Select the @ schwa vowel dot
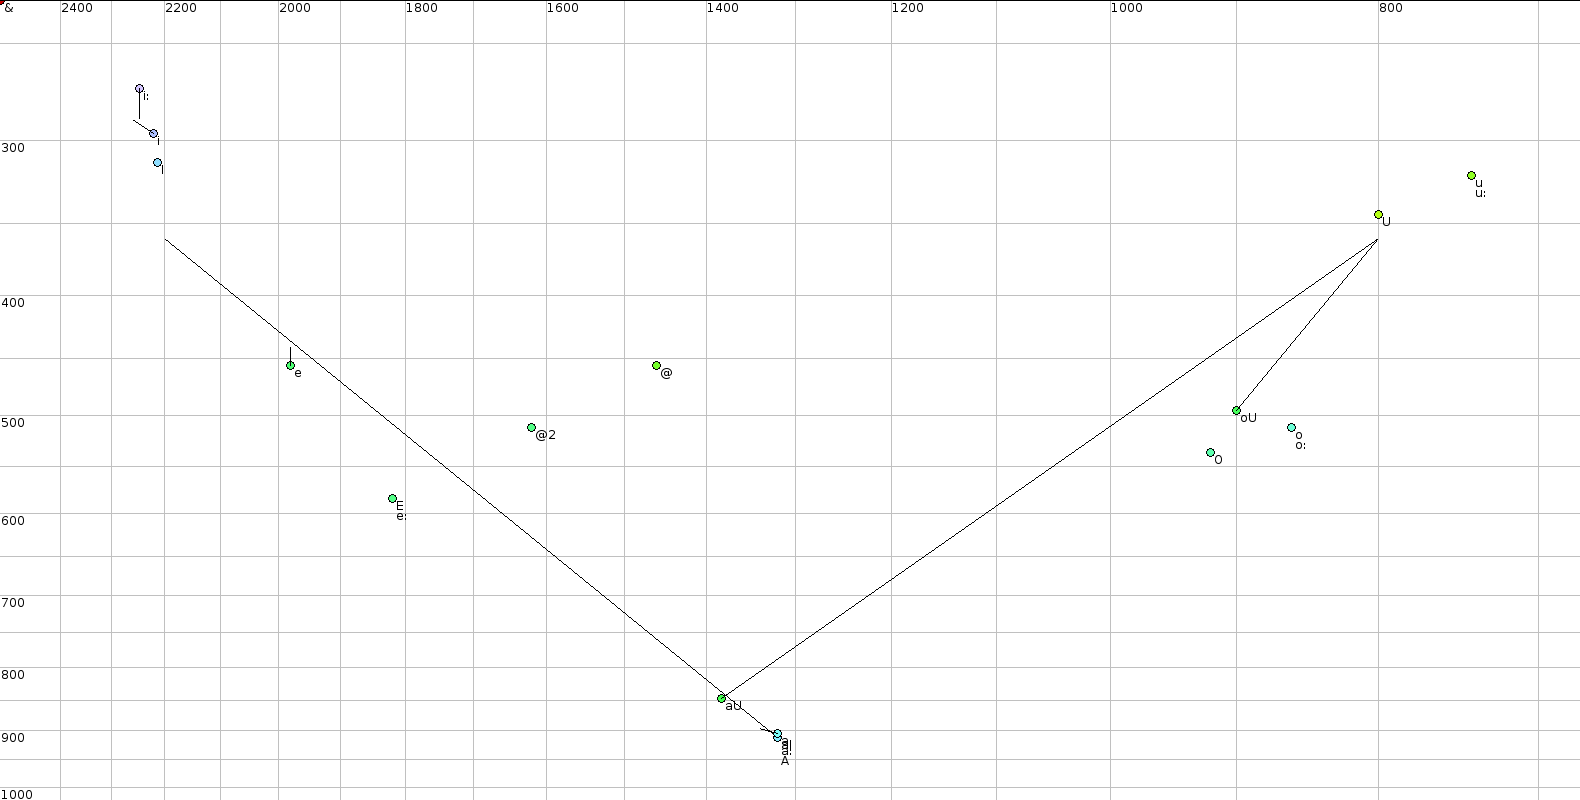1580x800 pixels. (x=656, y=366)
